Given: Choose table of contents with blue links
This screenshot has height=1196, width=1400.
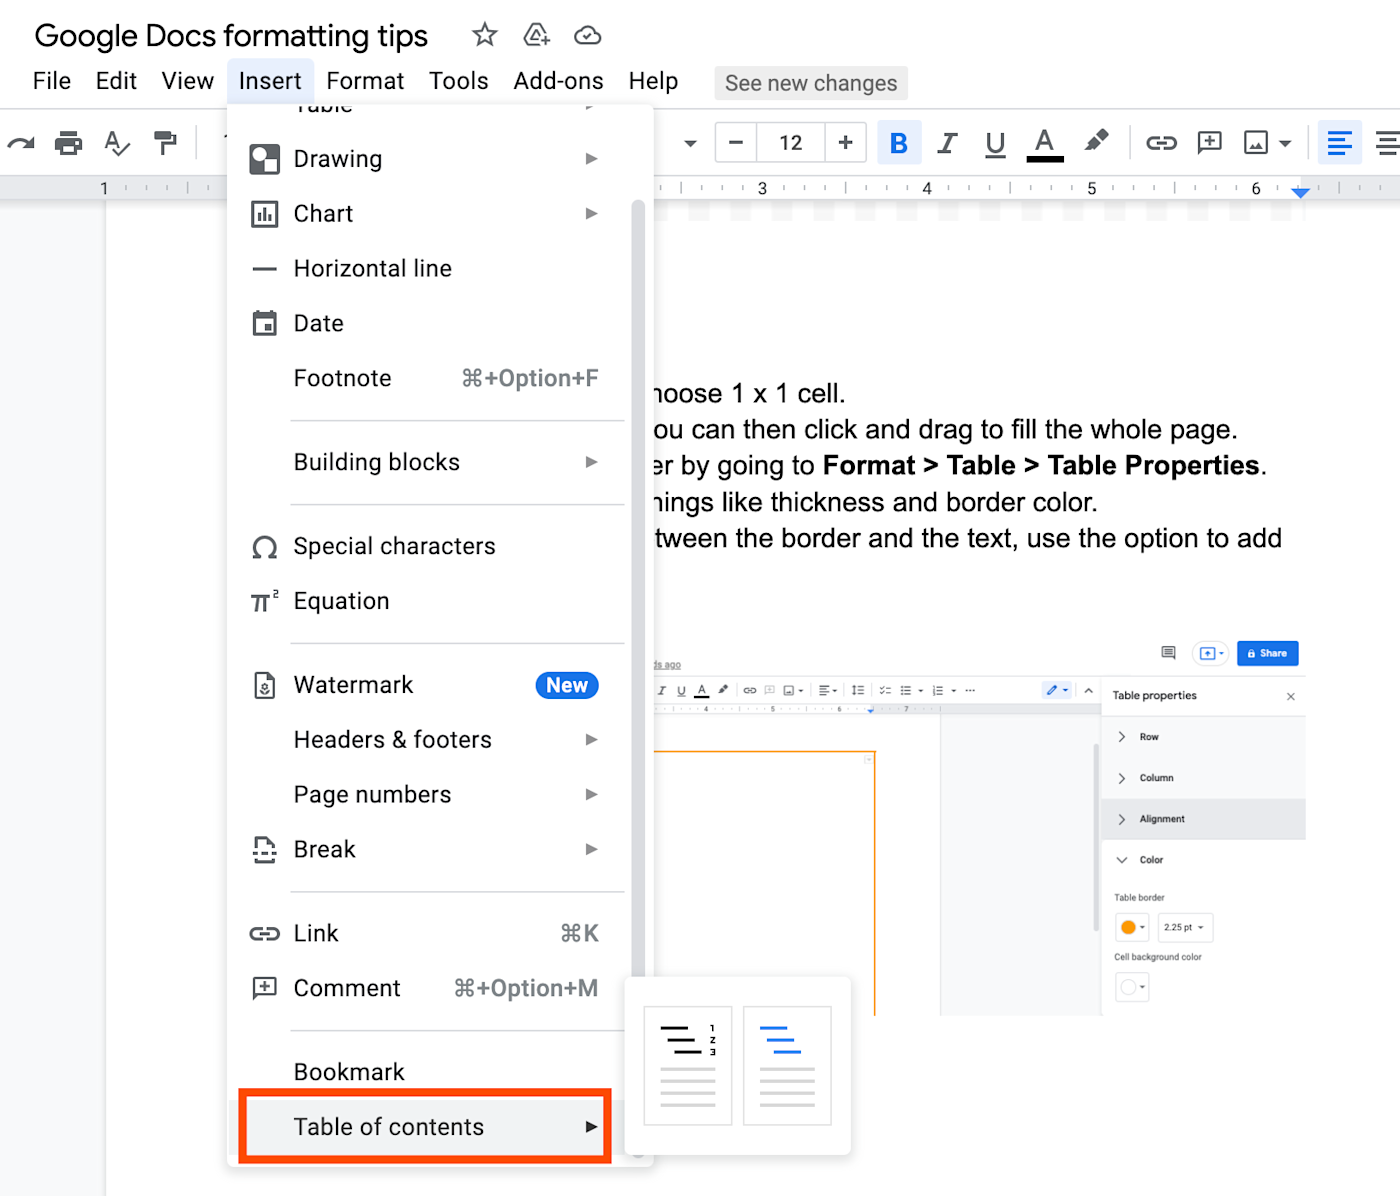Looking at the screenshot, I should pos(787,1066).
